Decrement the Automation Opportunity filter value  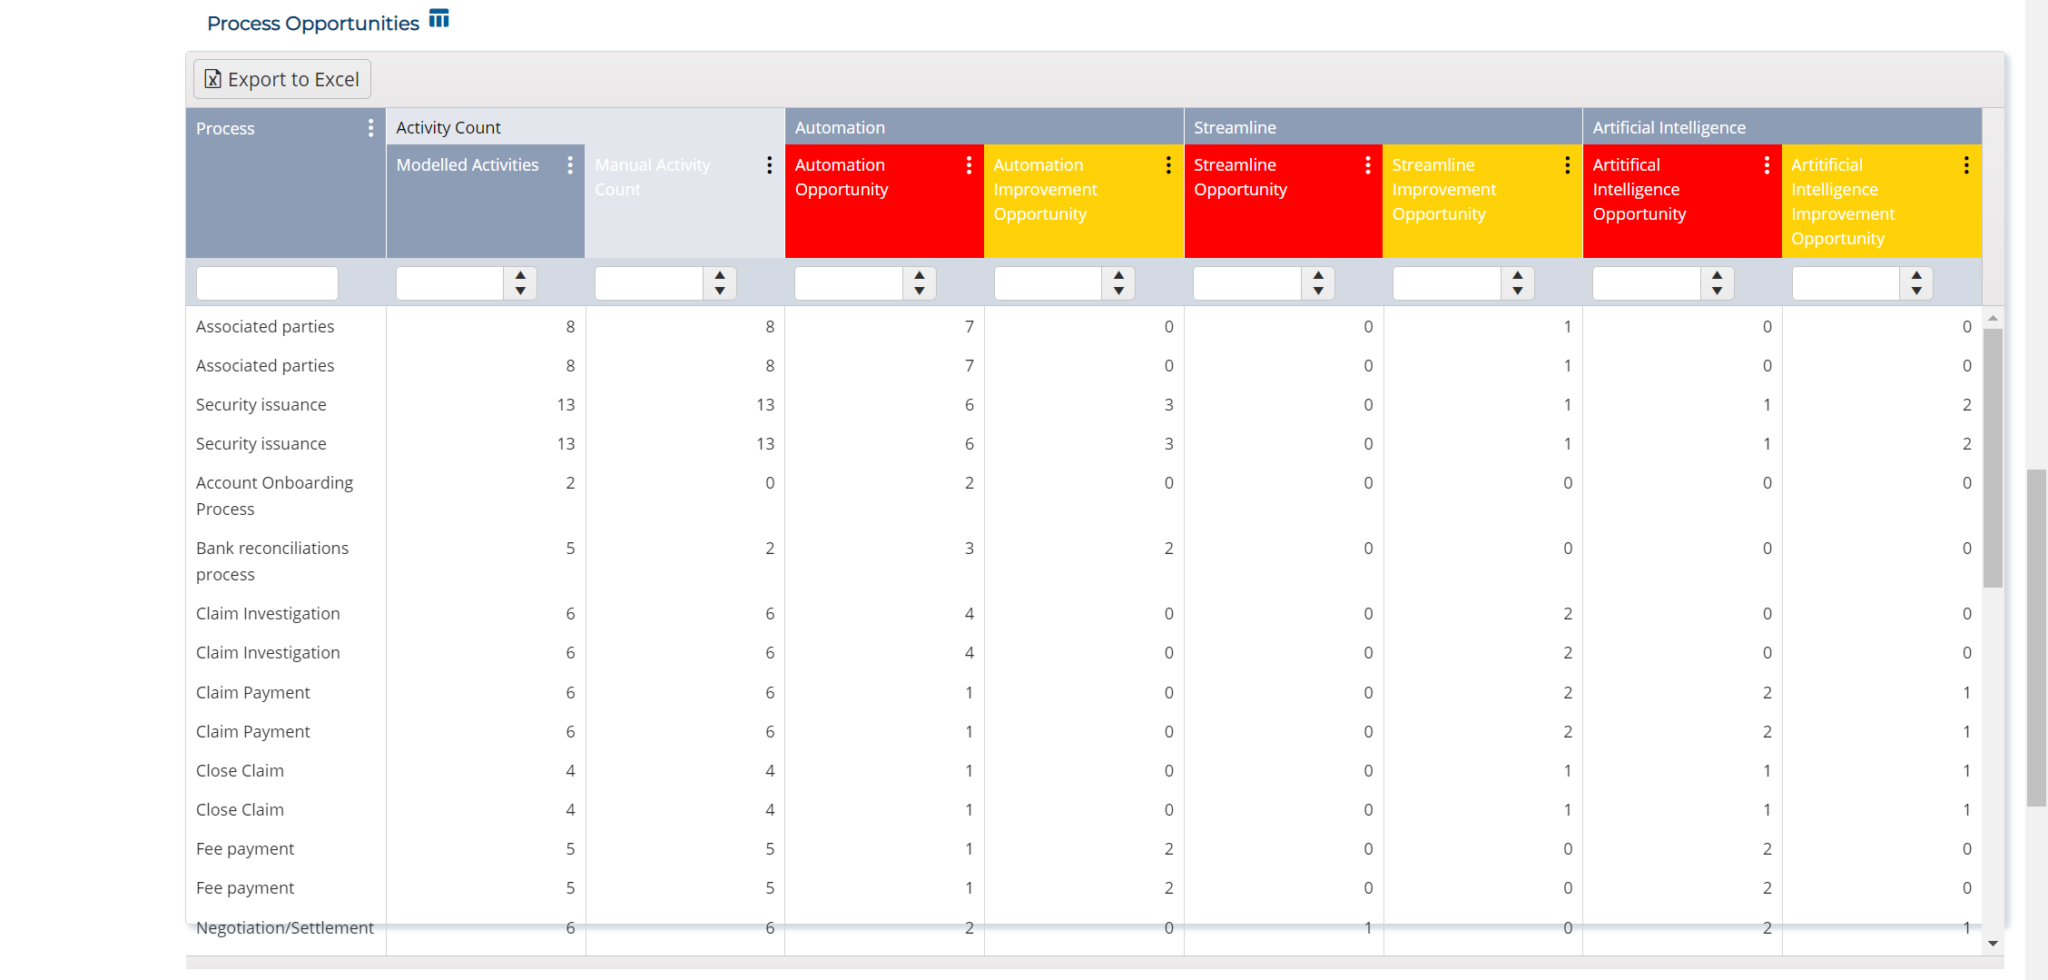(x=919, y=289)
